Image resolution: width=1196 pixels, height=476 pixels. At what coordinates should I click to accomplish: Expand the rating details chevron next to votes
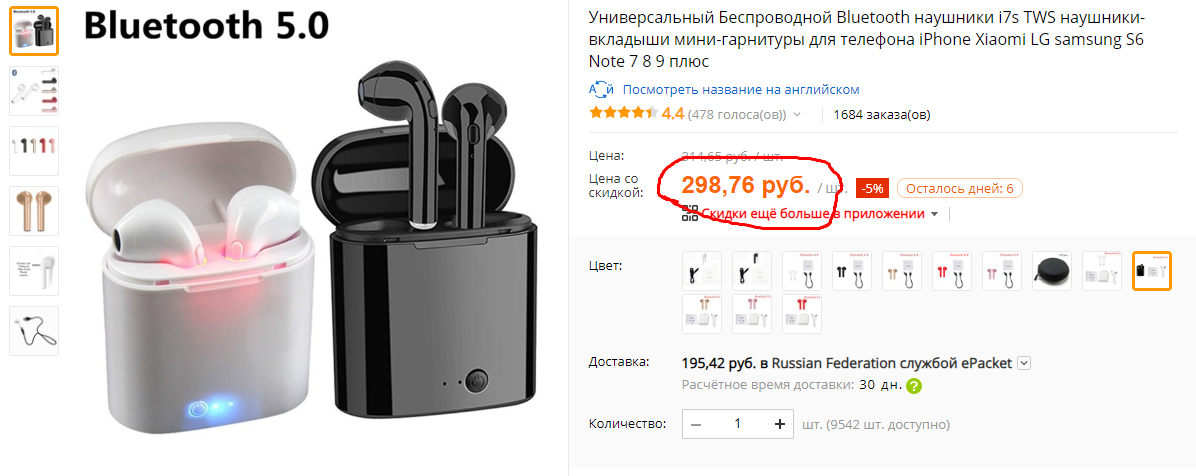pos(797,115)
